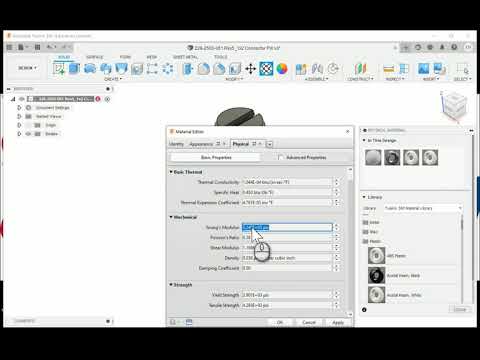The height and width of the screenshot is (360, 480).
Task: Select the ABS Plastic material thumbnail
Action: tap(376, 256)
